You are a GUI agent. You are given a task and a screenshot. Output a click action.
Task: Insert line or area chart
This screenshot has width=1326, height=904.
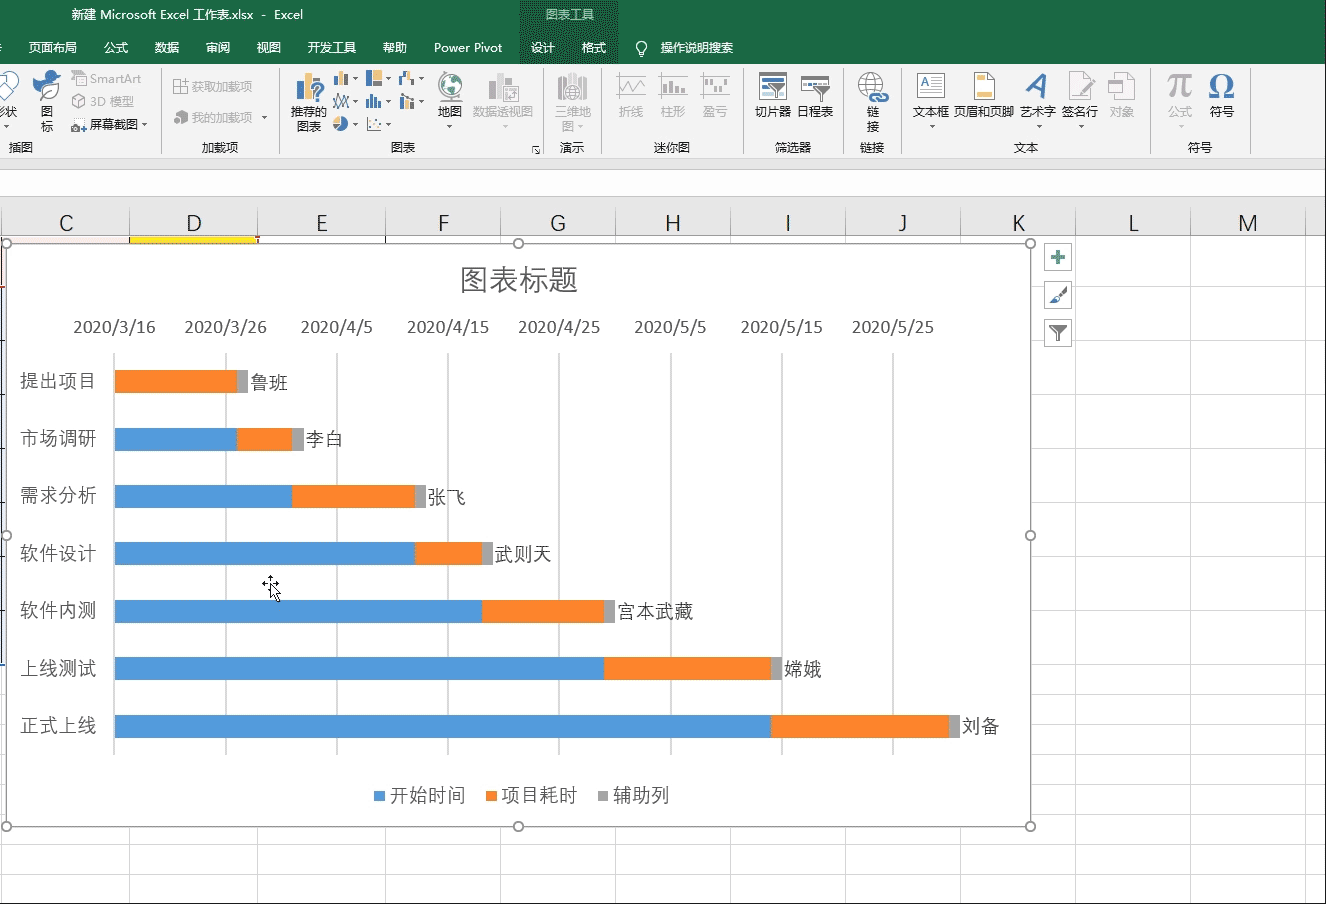click(x=341, y=101)
